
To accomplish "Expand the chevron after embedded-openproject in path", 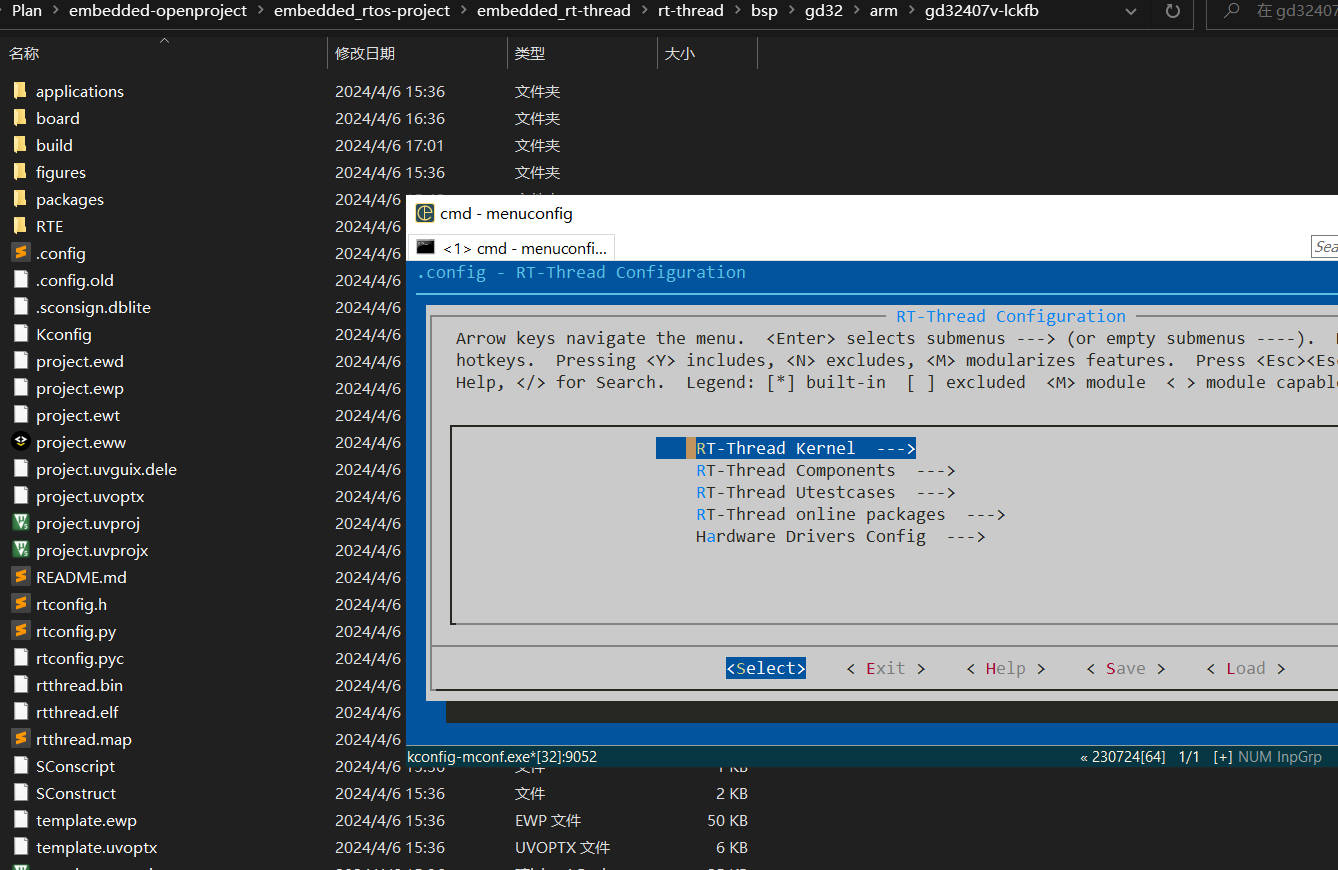I will (x=260, y=11).
